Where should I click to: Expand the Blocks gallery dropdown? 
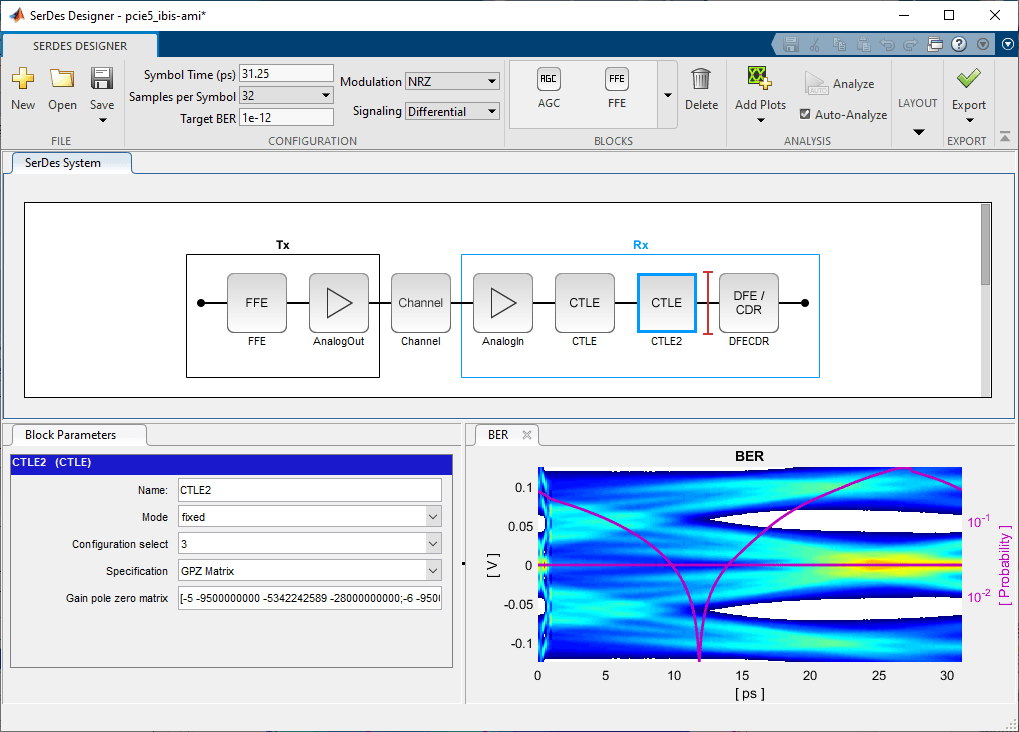[667, 95]
